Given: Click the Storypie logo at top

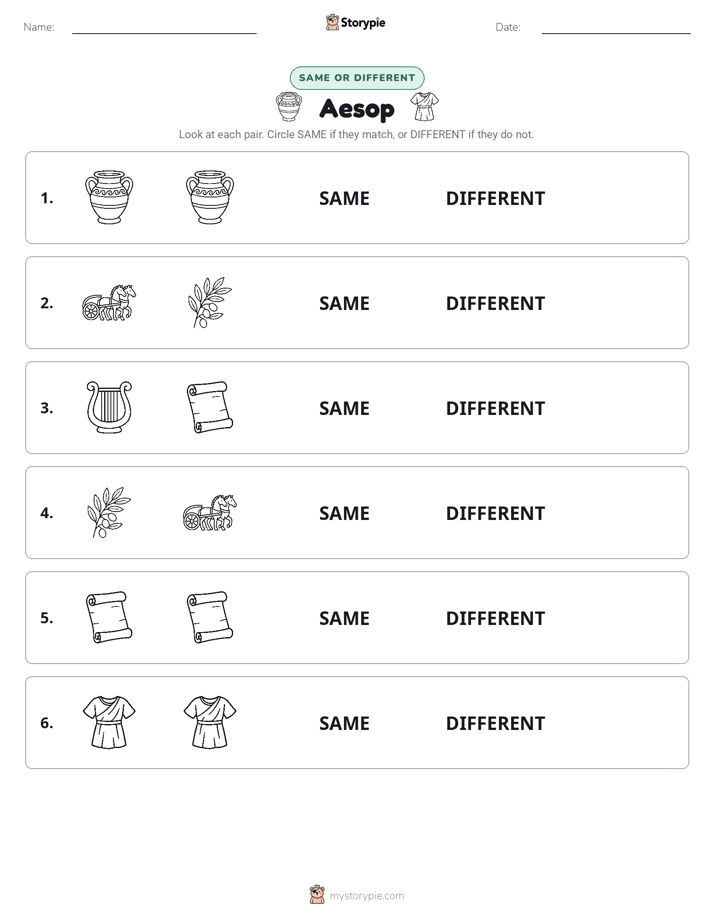Looking at the screenshot, I should coord(356,22).
